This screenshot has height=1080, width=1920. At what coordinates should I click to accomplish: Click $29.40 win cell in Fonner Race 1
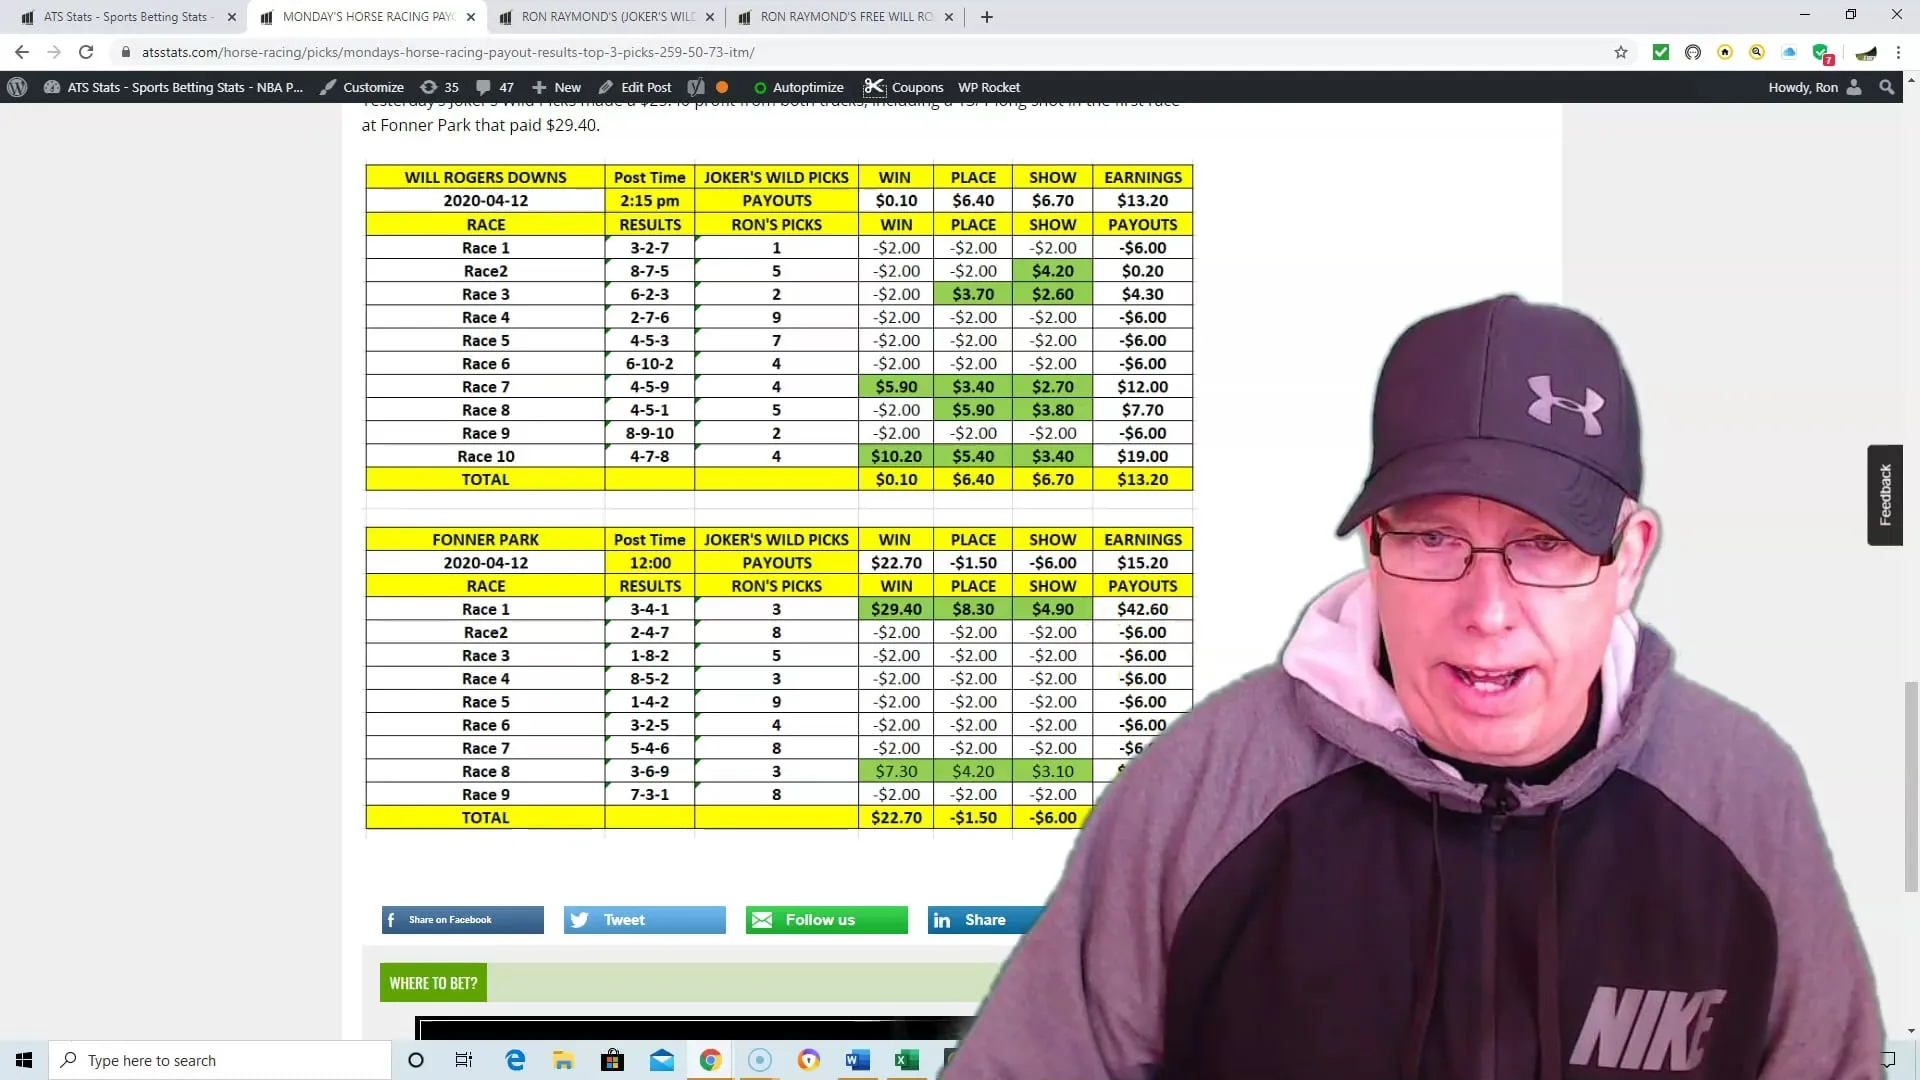click(896, 609)
